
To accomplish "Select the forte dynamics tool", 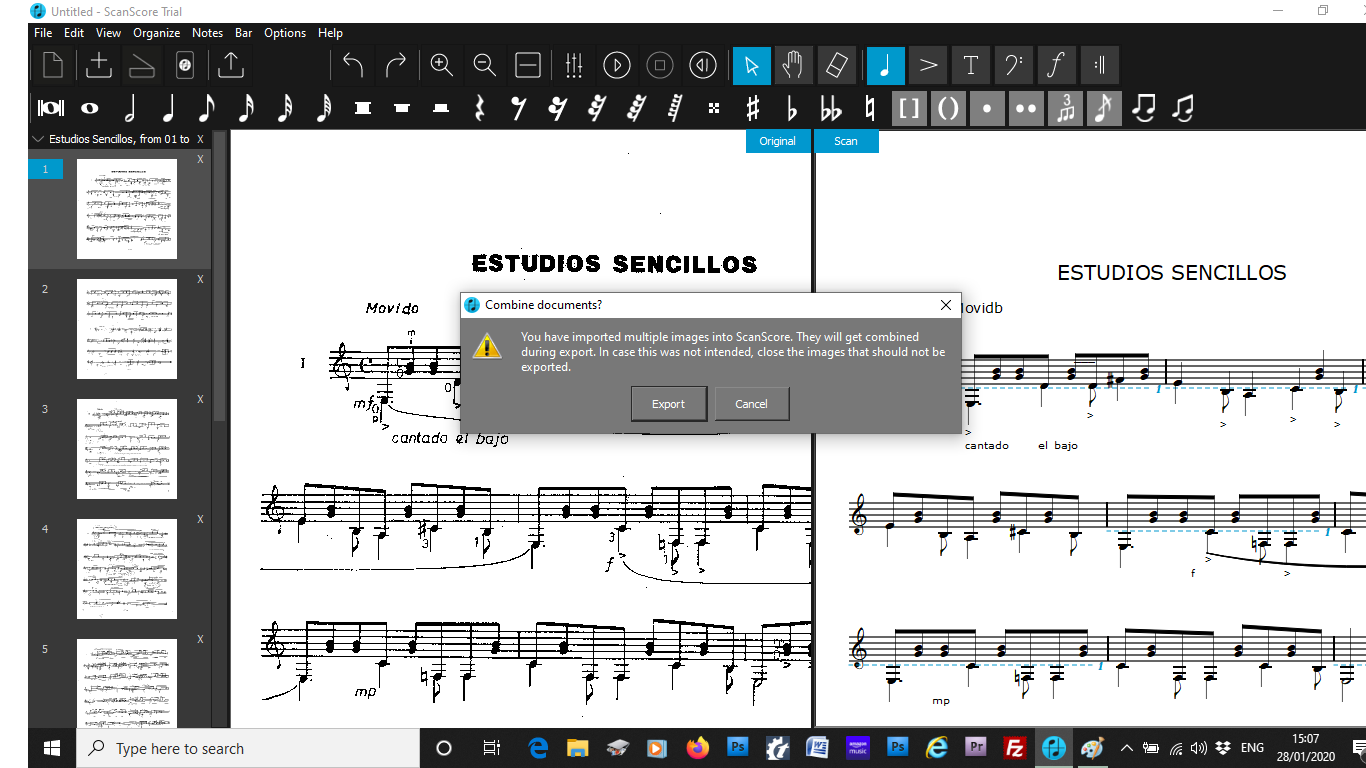I will pos(1056,66).
